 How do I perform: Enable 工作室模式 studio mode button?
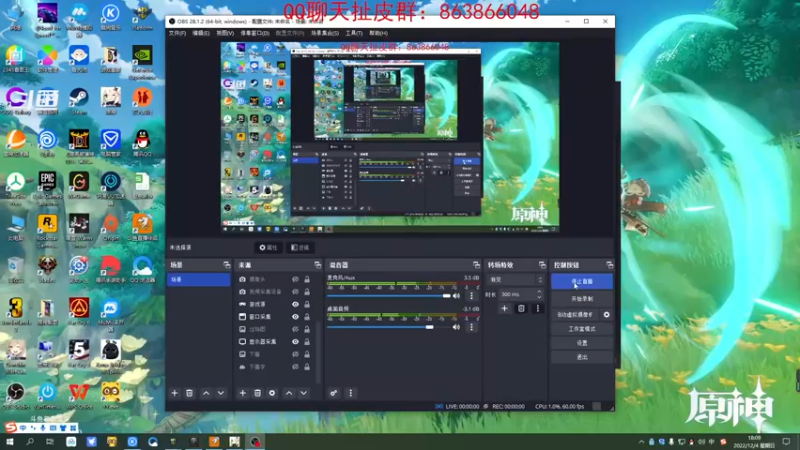point(582,329)
